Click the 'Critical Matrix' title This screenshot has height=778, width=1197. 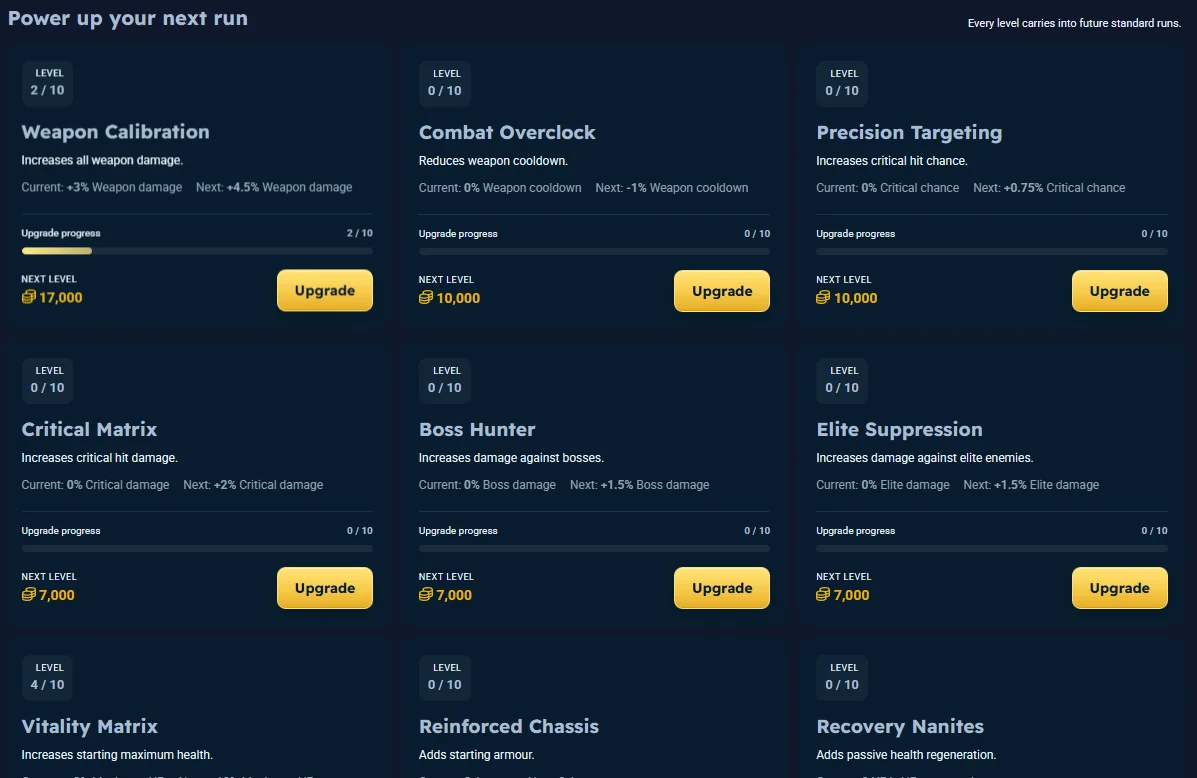tap(89, 430)
